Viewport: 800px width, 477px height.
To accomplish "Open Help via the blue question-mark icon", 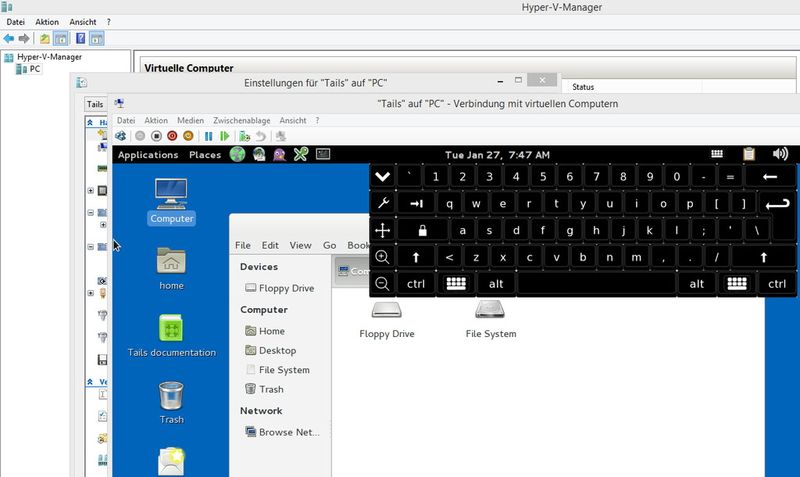I will tap(81, 38).
